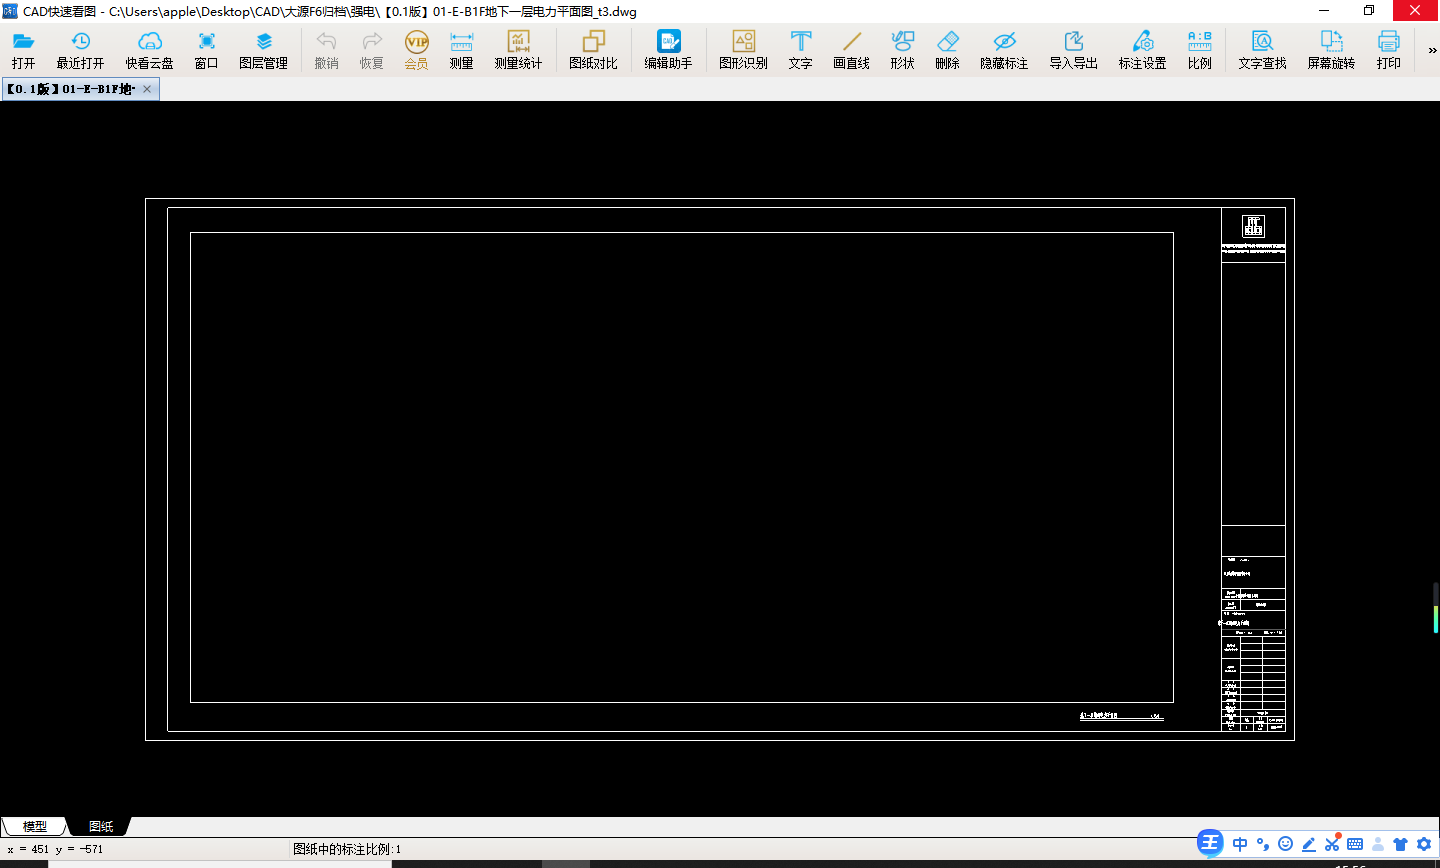The height and width of the screenshot is (868, 1440).
Task: Open the cloud drive (快看云盘)
Action: (149, 49)
